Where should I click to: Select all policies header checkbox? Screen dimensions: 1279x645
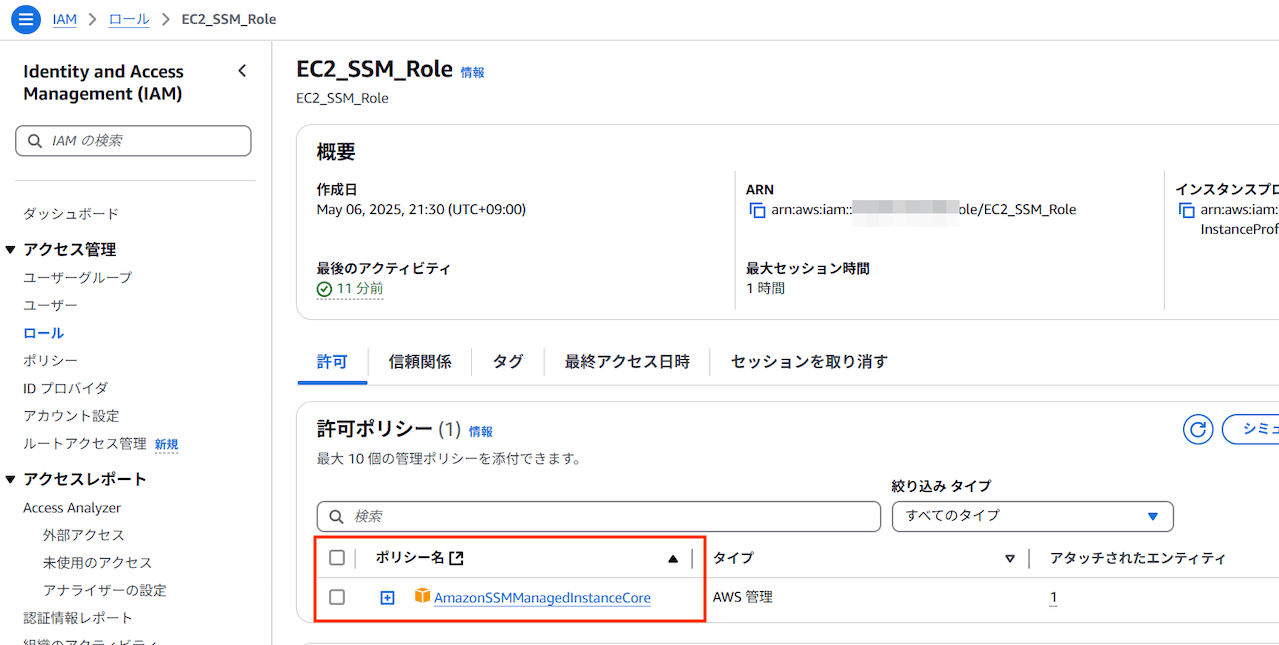coord(337,558)
